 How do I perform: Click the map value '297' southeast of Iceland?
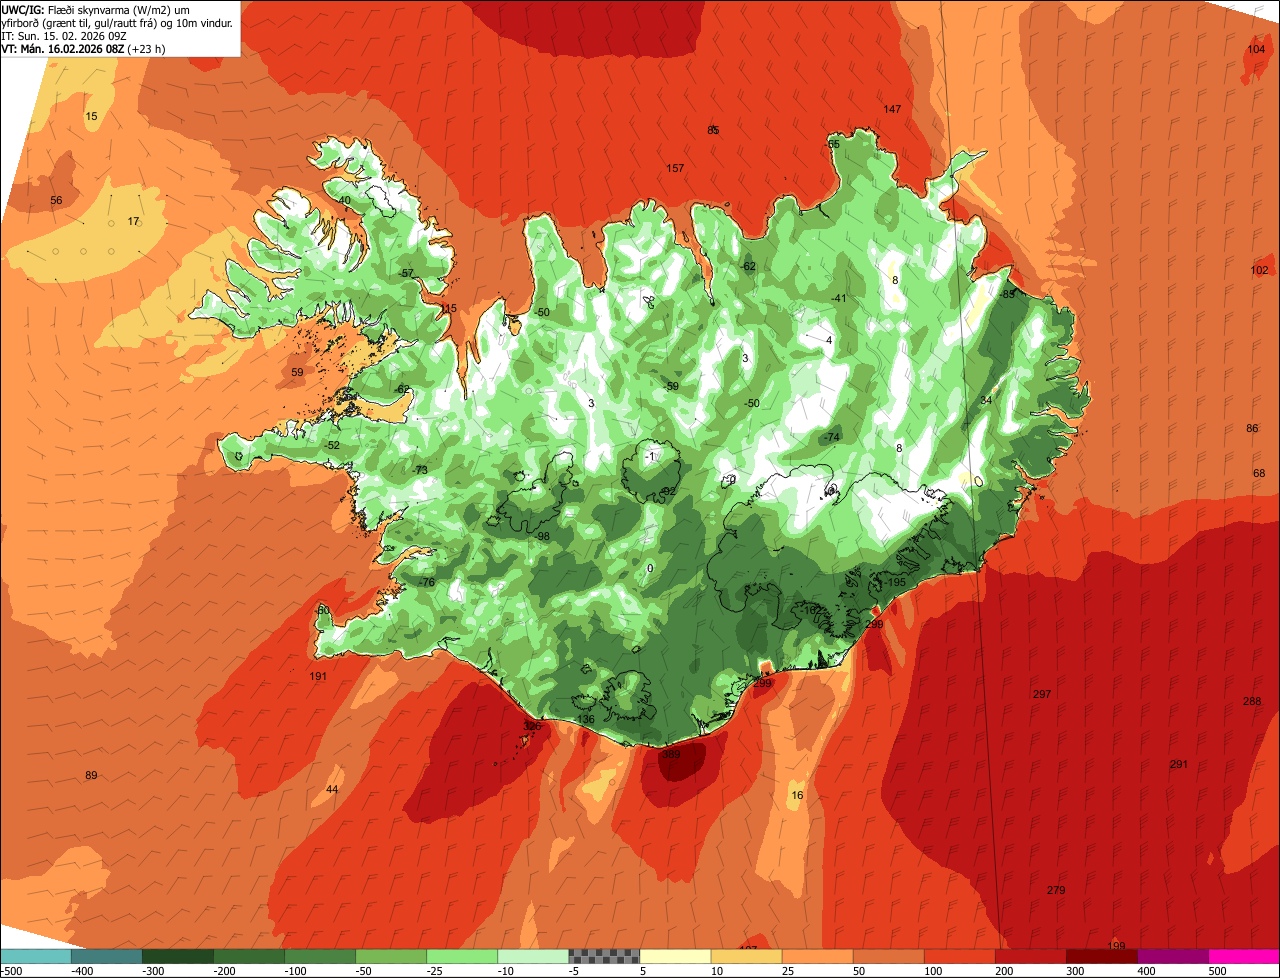[1042, 694]
